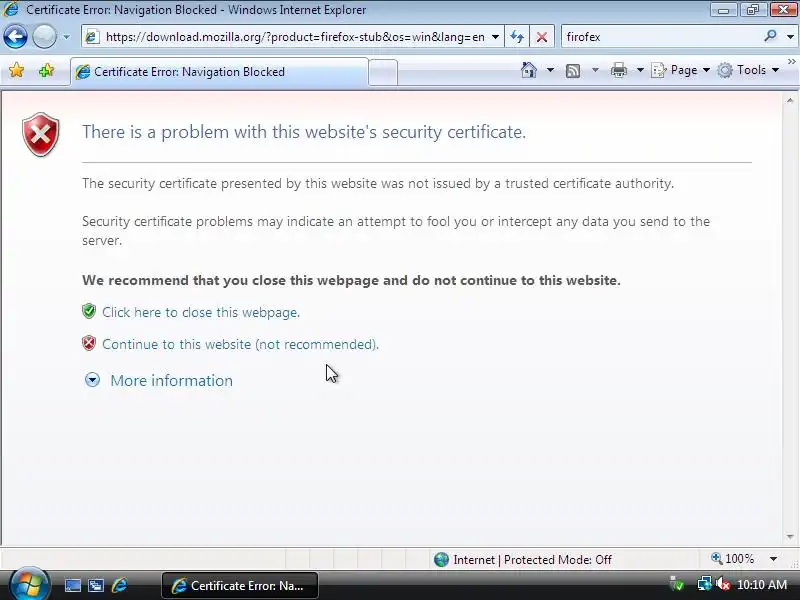Click the More information text link
Screen dimensions: 800x600
coord(171,381)
